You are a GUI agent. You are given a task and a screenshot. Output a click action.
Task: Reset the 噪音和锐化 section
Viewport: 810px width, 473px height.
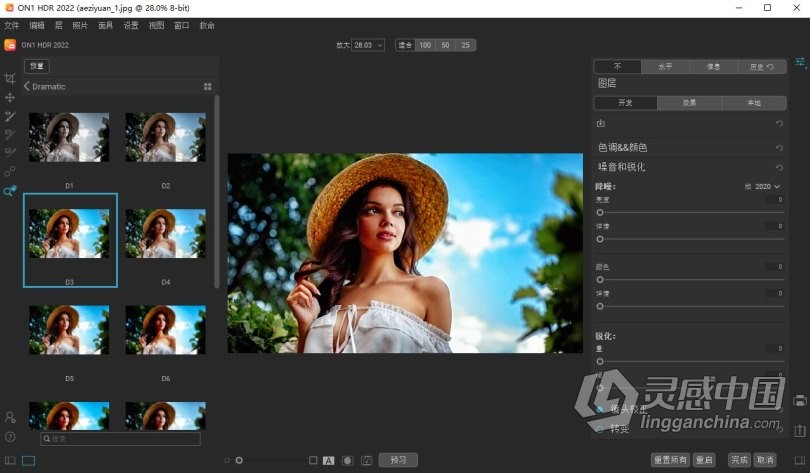pos(779,167)
